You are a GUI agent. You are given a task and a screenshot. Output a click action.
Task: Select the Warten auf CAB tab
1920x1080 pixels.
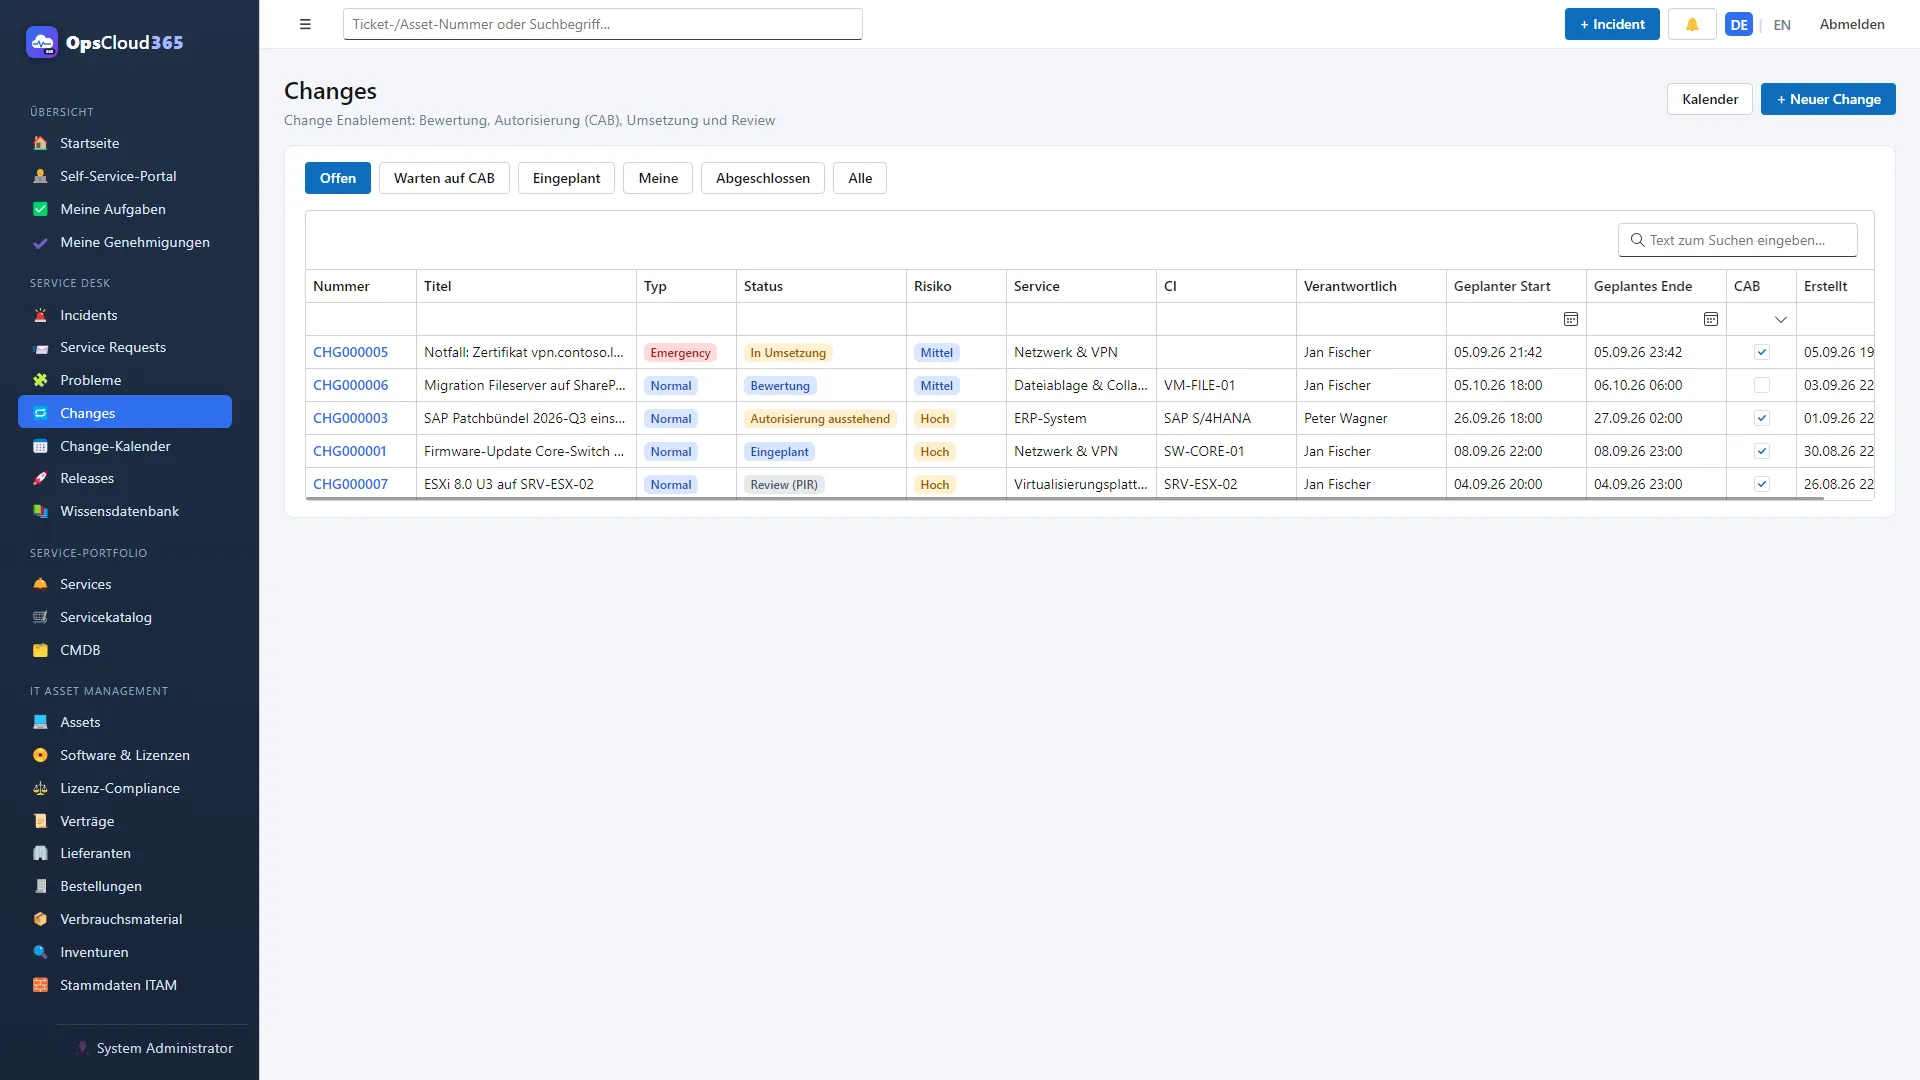(x=444, y=178)
